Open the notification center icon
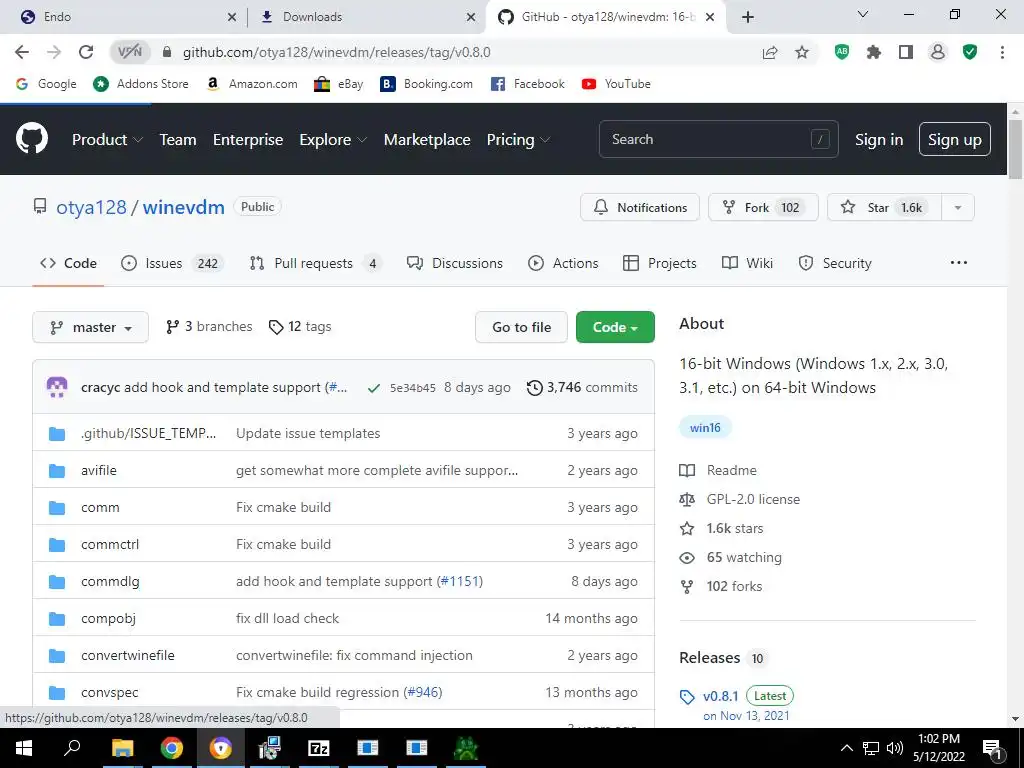This screenshot has height=768, width=1024. click(992, 748)
